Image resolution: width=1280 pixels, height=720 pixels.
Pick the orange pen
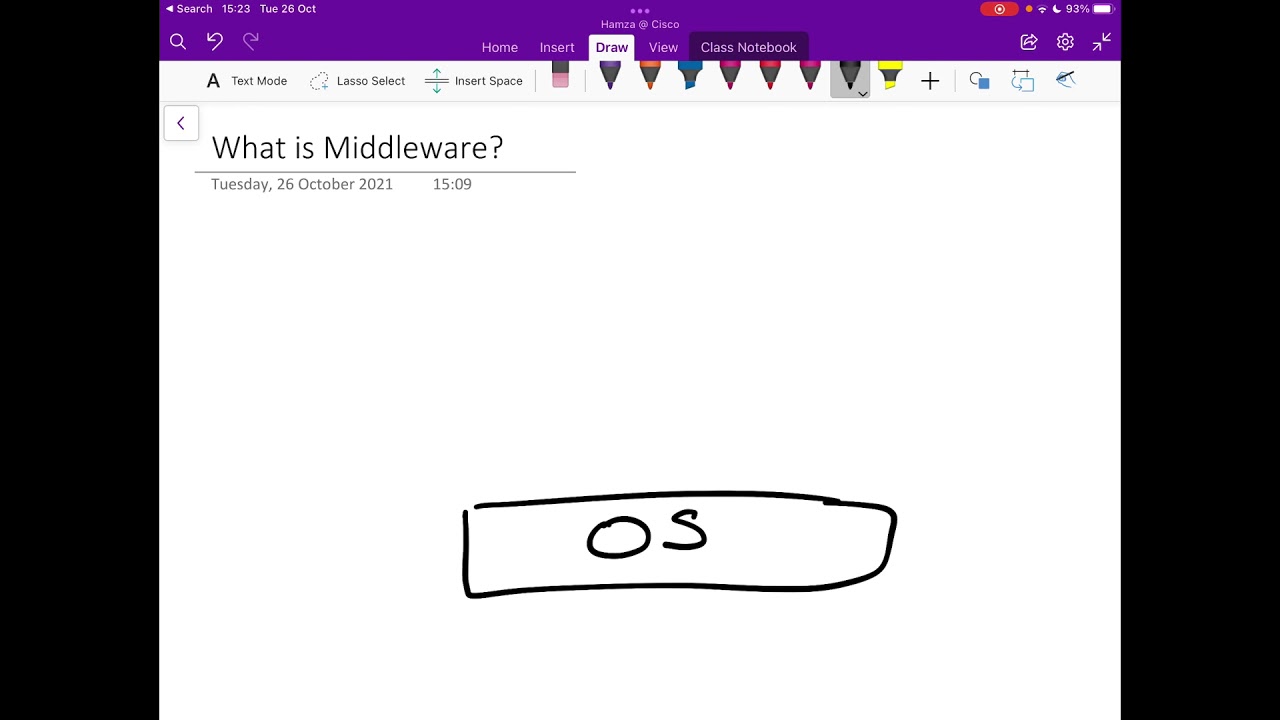coord(650,77)
